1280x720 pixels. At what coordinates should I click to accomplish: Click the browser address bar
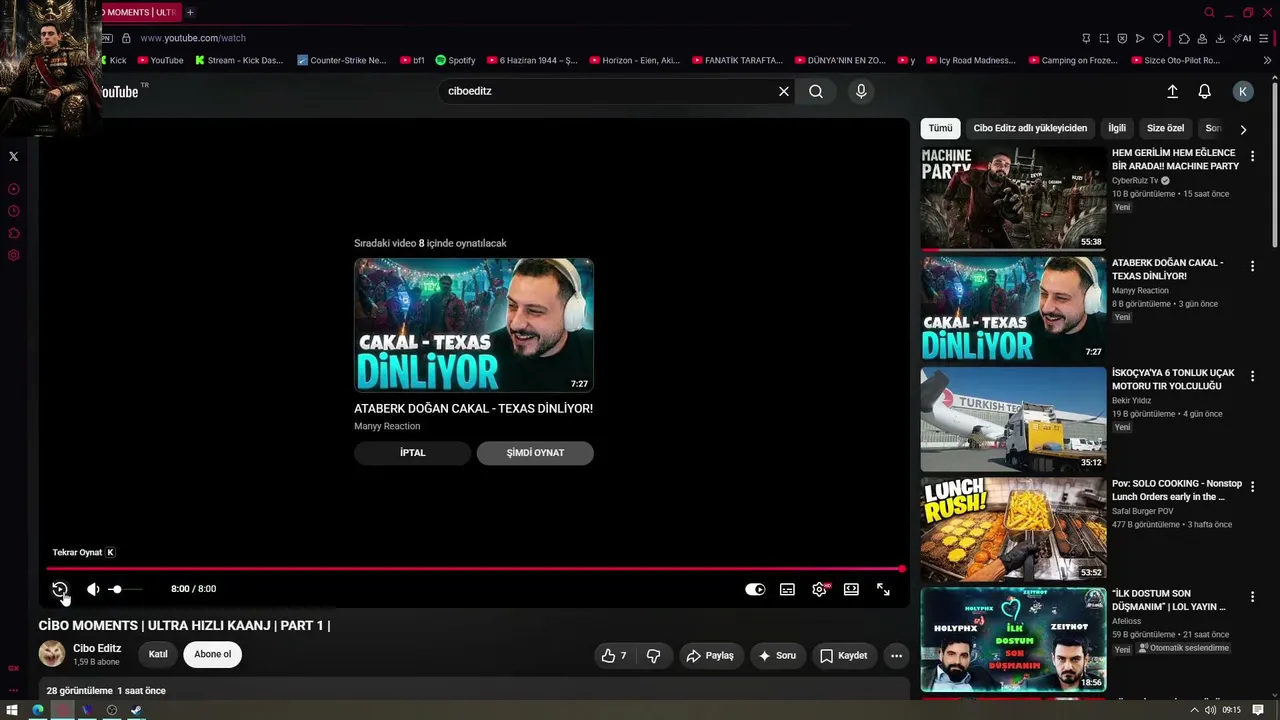tap(600, 38)
